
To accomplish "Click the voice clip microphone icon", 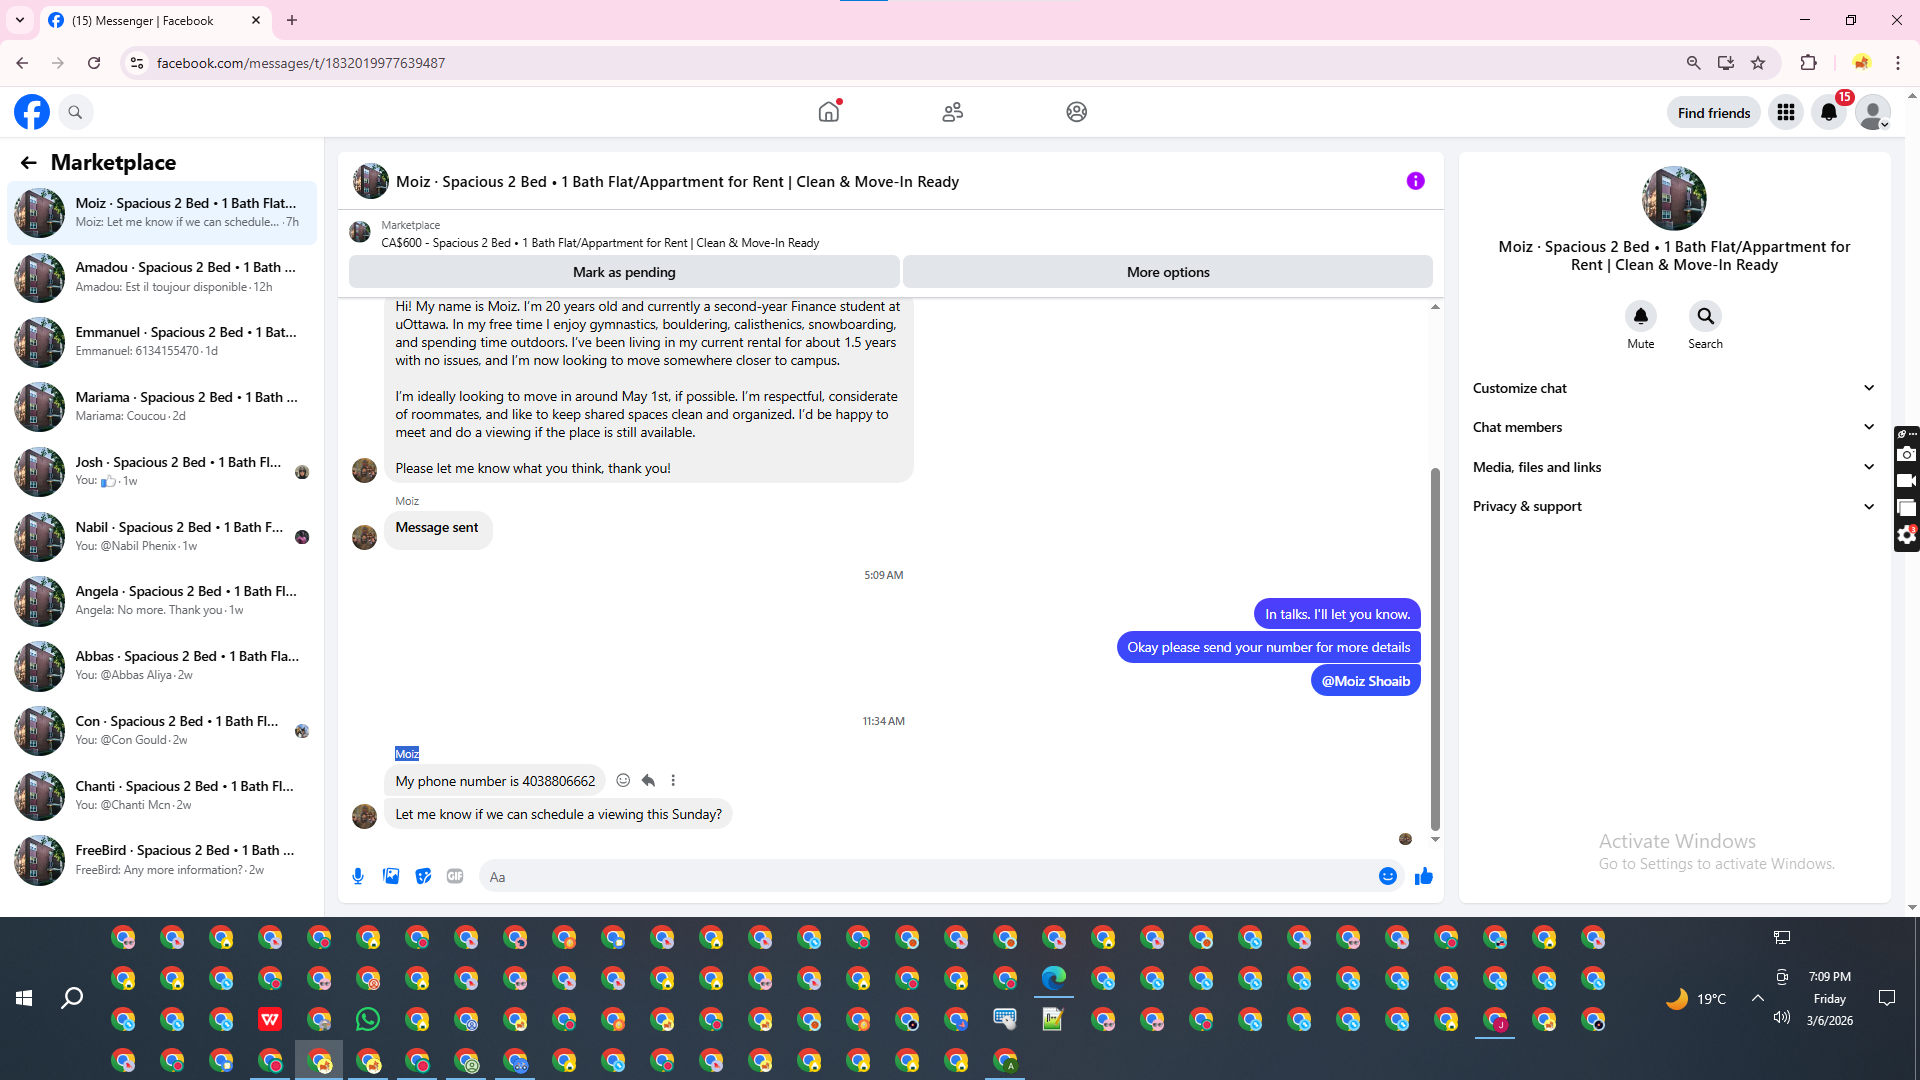I will point(358,877).
